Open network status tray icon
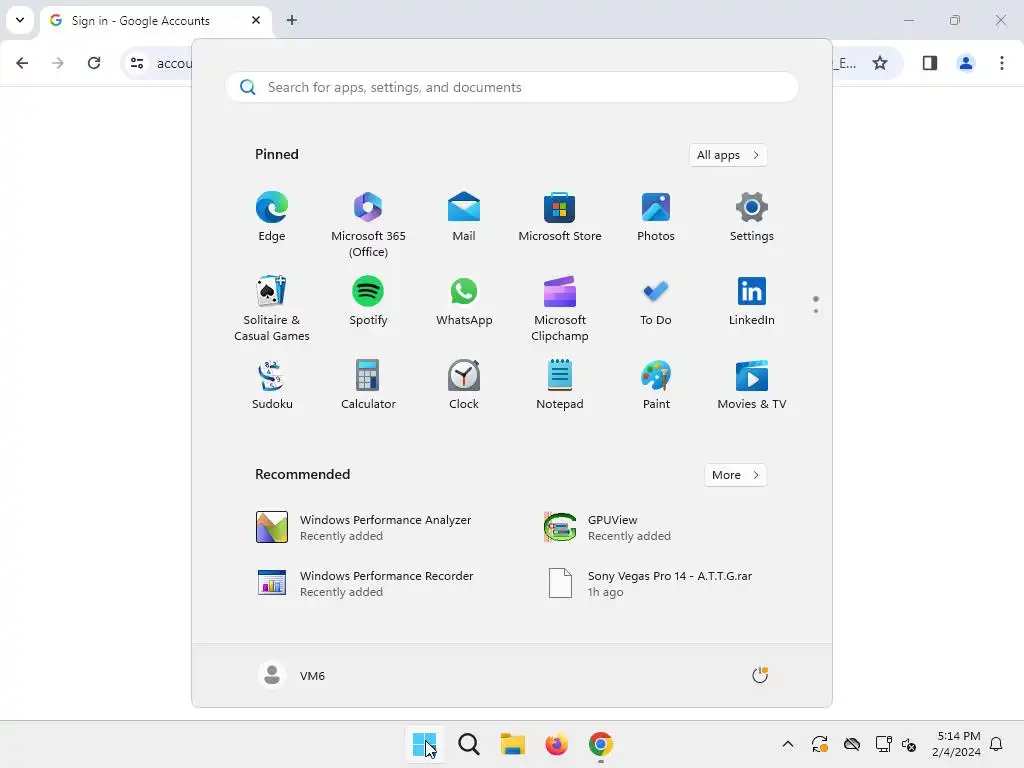The image size is (1024, 768). (883, 744)
